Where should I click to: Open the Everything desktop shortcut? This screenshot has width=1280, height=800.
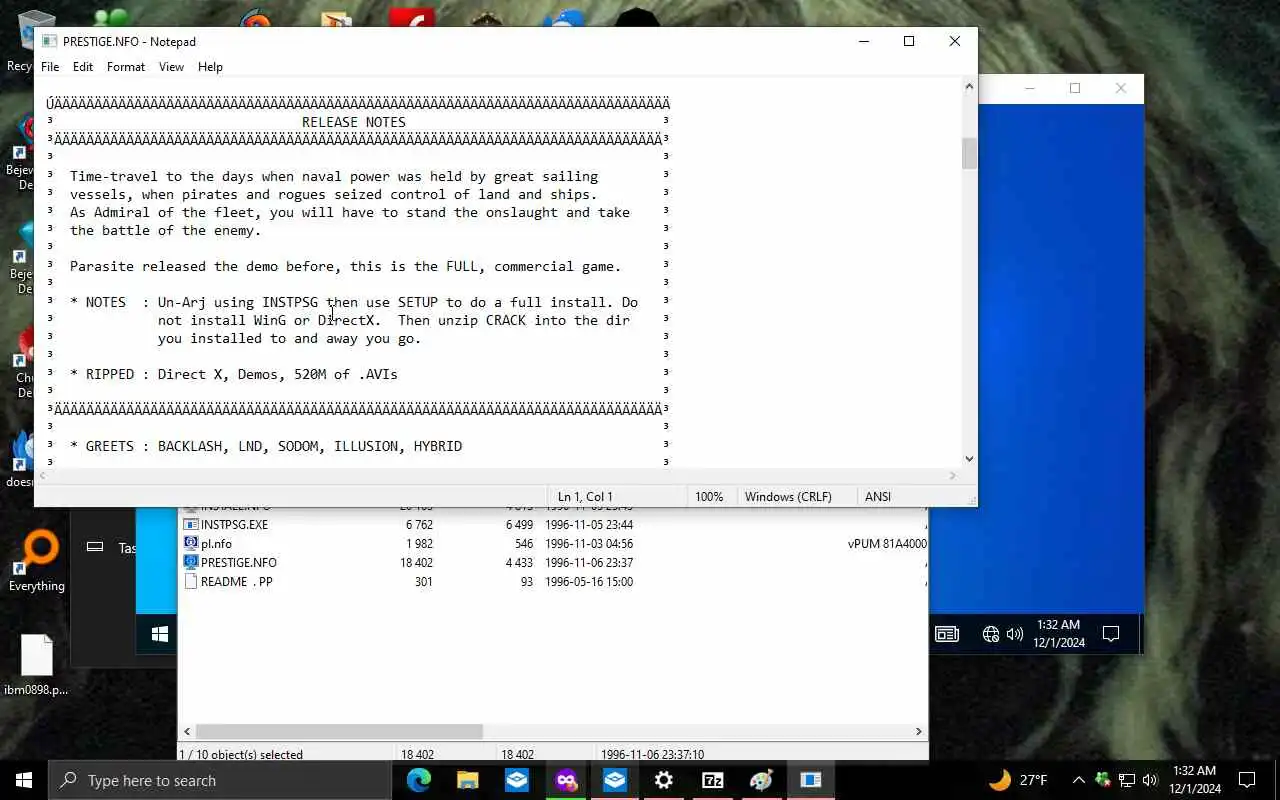[x=37, y=562]
